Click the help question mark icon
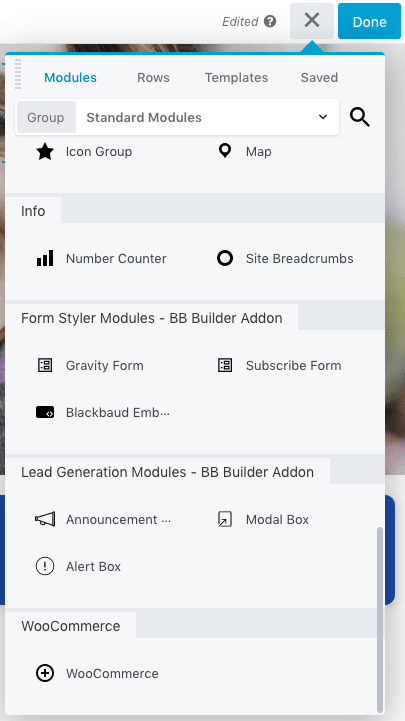Screen dimensions: 405x721 coord(270,22)
